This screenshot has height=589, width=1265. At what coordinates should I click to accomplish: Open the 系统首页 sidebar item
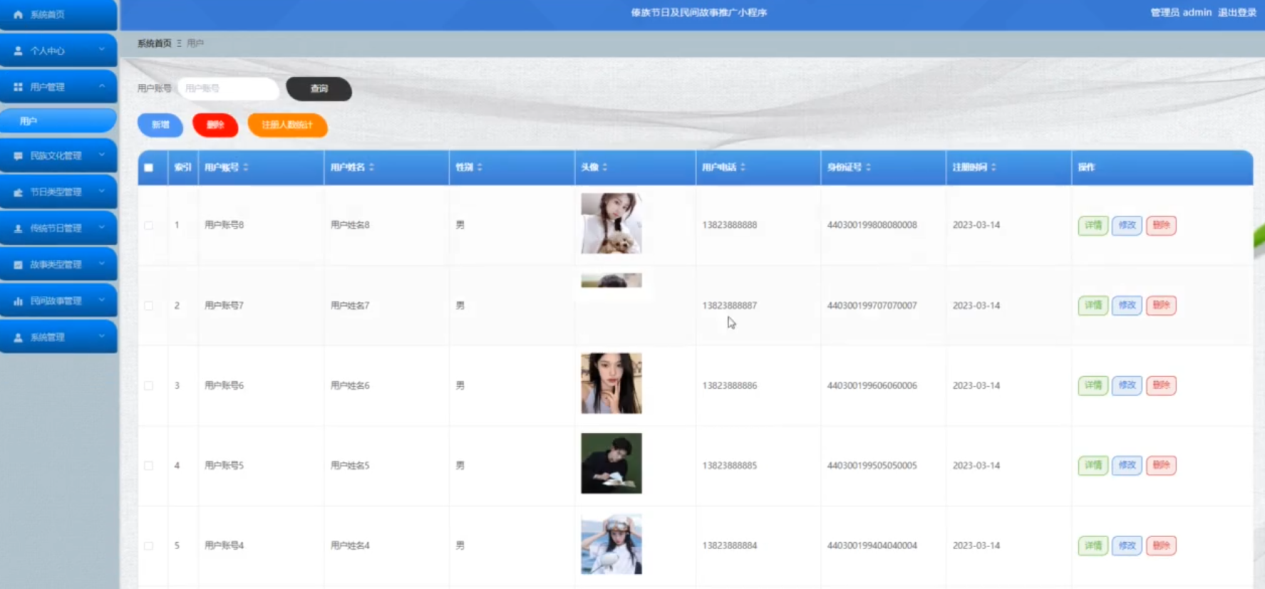click(x=59, y=15)
